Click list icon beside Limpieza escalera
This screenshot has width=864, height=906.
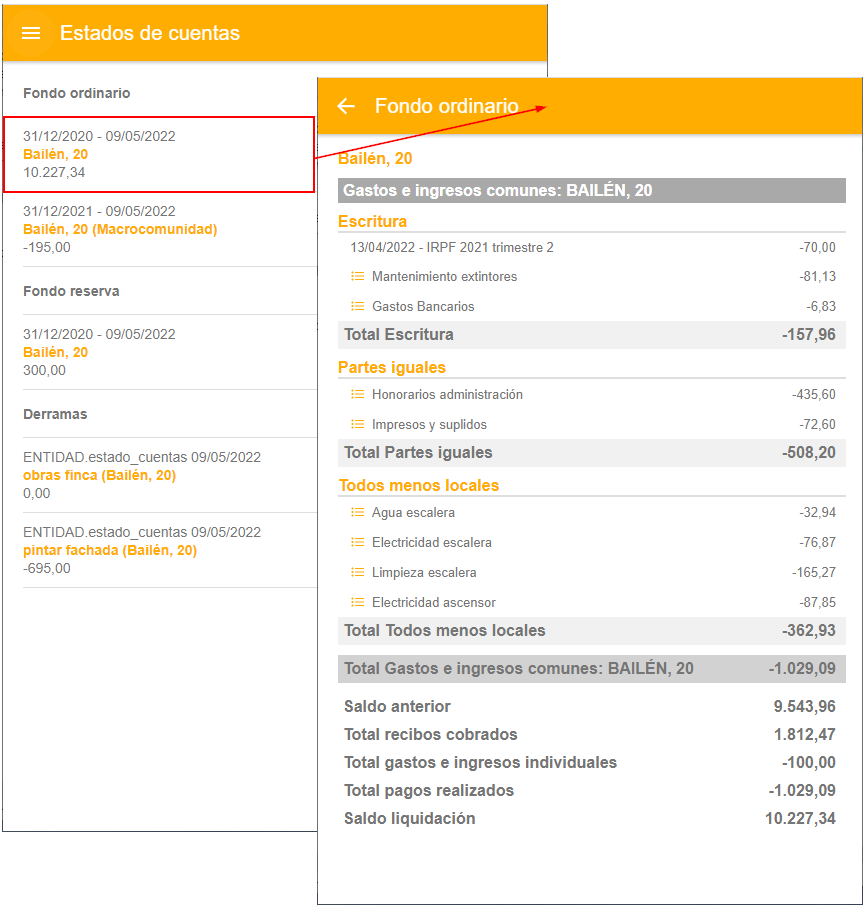(x=358, y=572)
